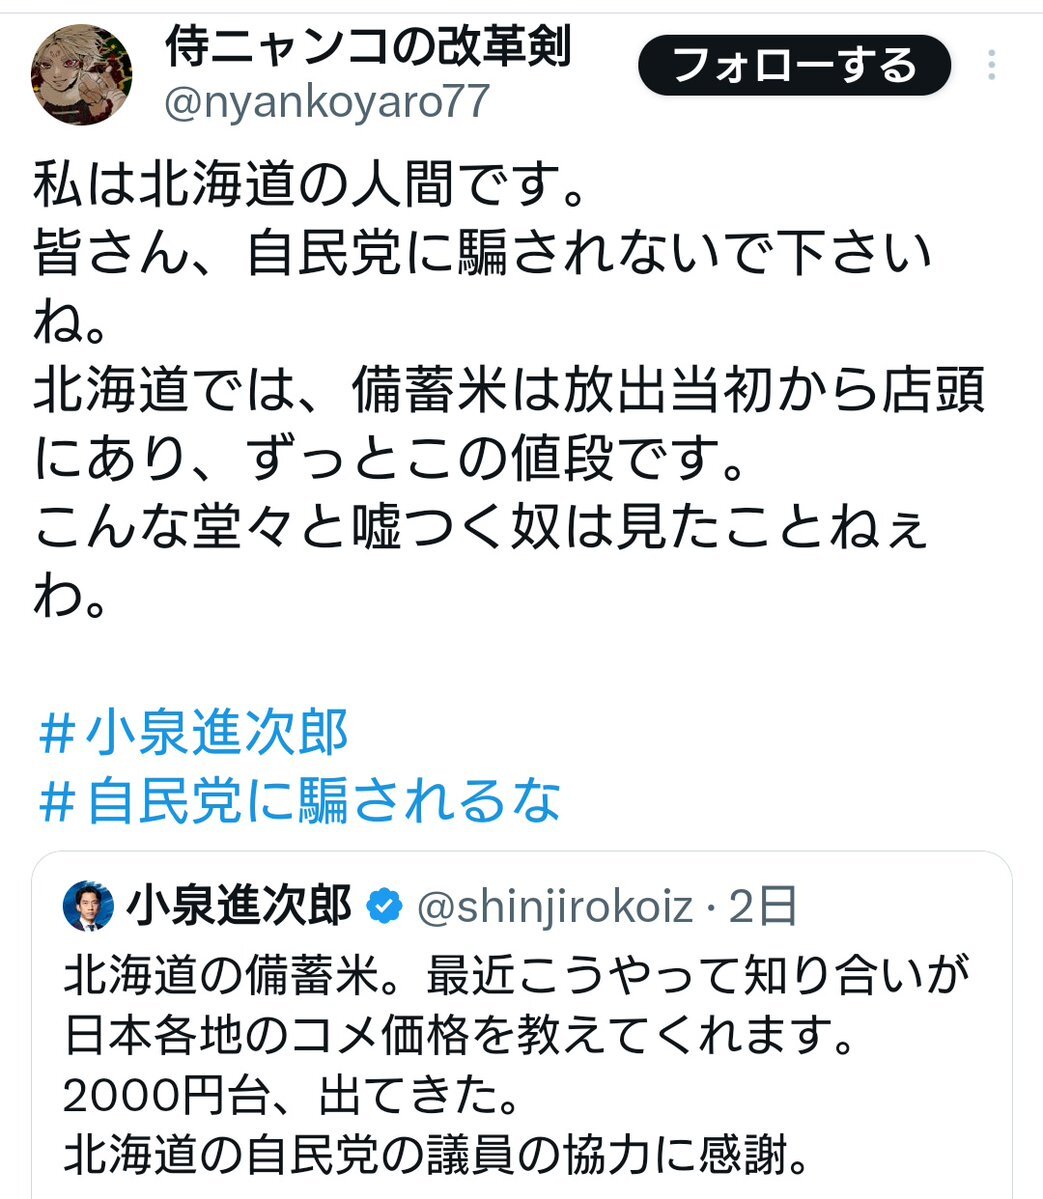
Task: Click the フォローする follow button
Action: [x=794, y=65]
